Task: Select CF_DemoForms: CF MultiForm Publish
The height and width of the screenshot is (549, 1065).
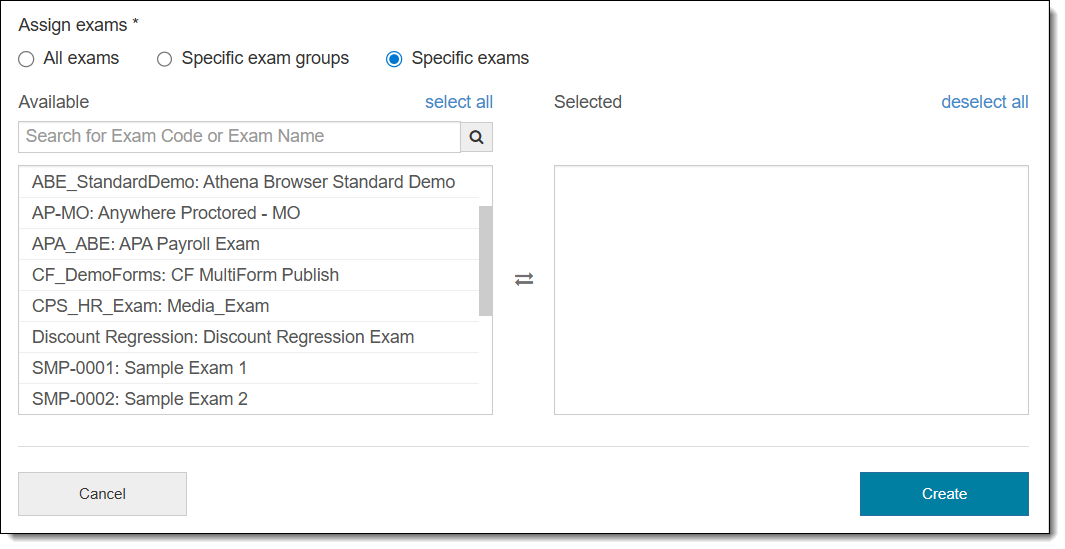Action: (185, 275)
